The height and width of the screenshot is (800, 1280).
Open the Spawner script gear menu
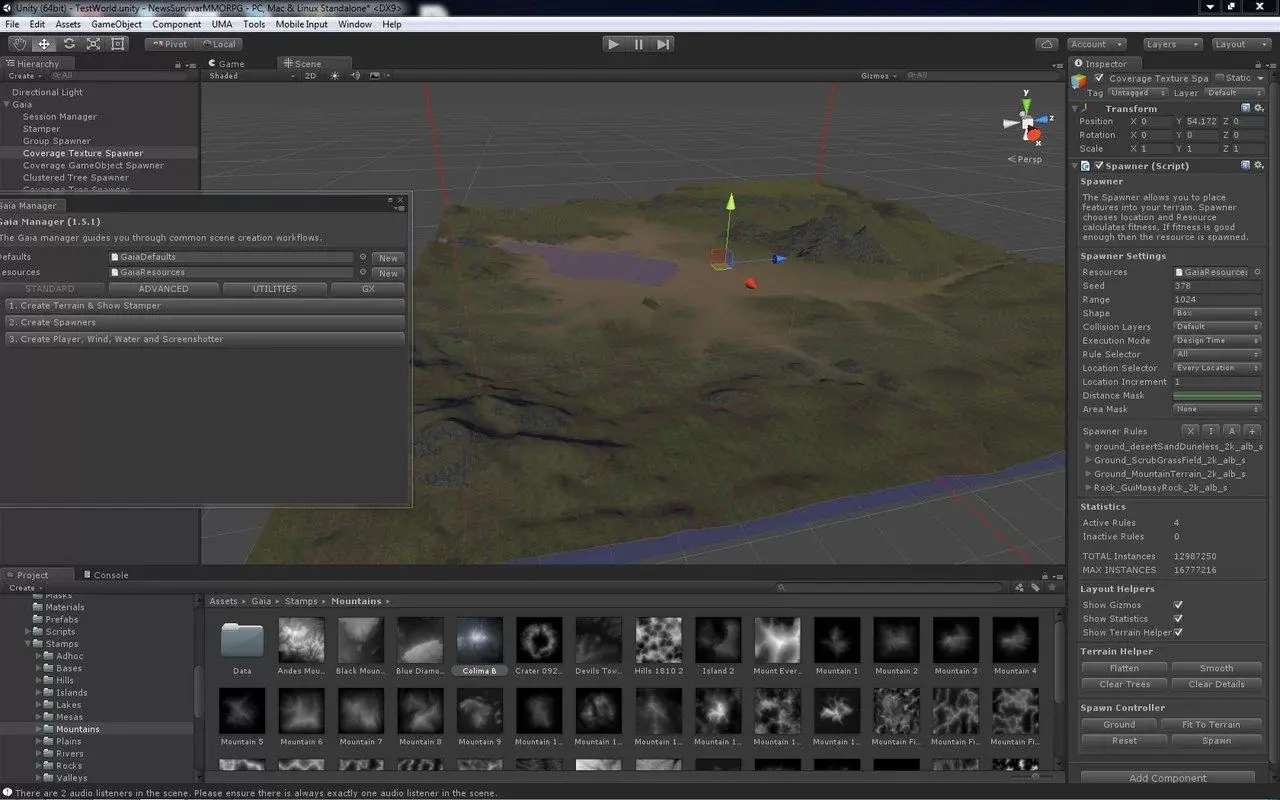click(x=1258, y=165)
